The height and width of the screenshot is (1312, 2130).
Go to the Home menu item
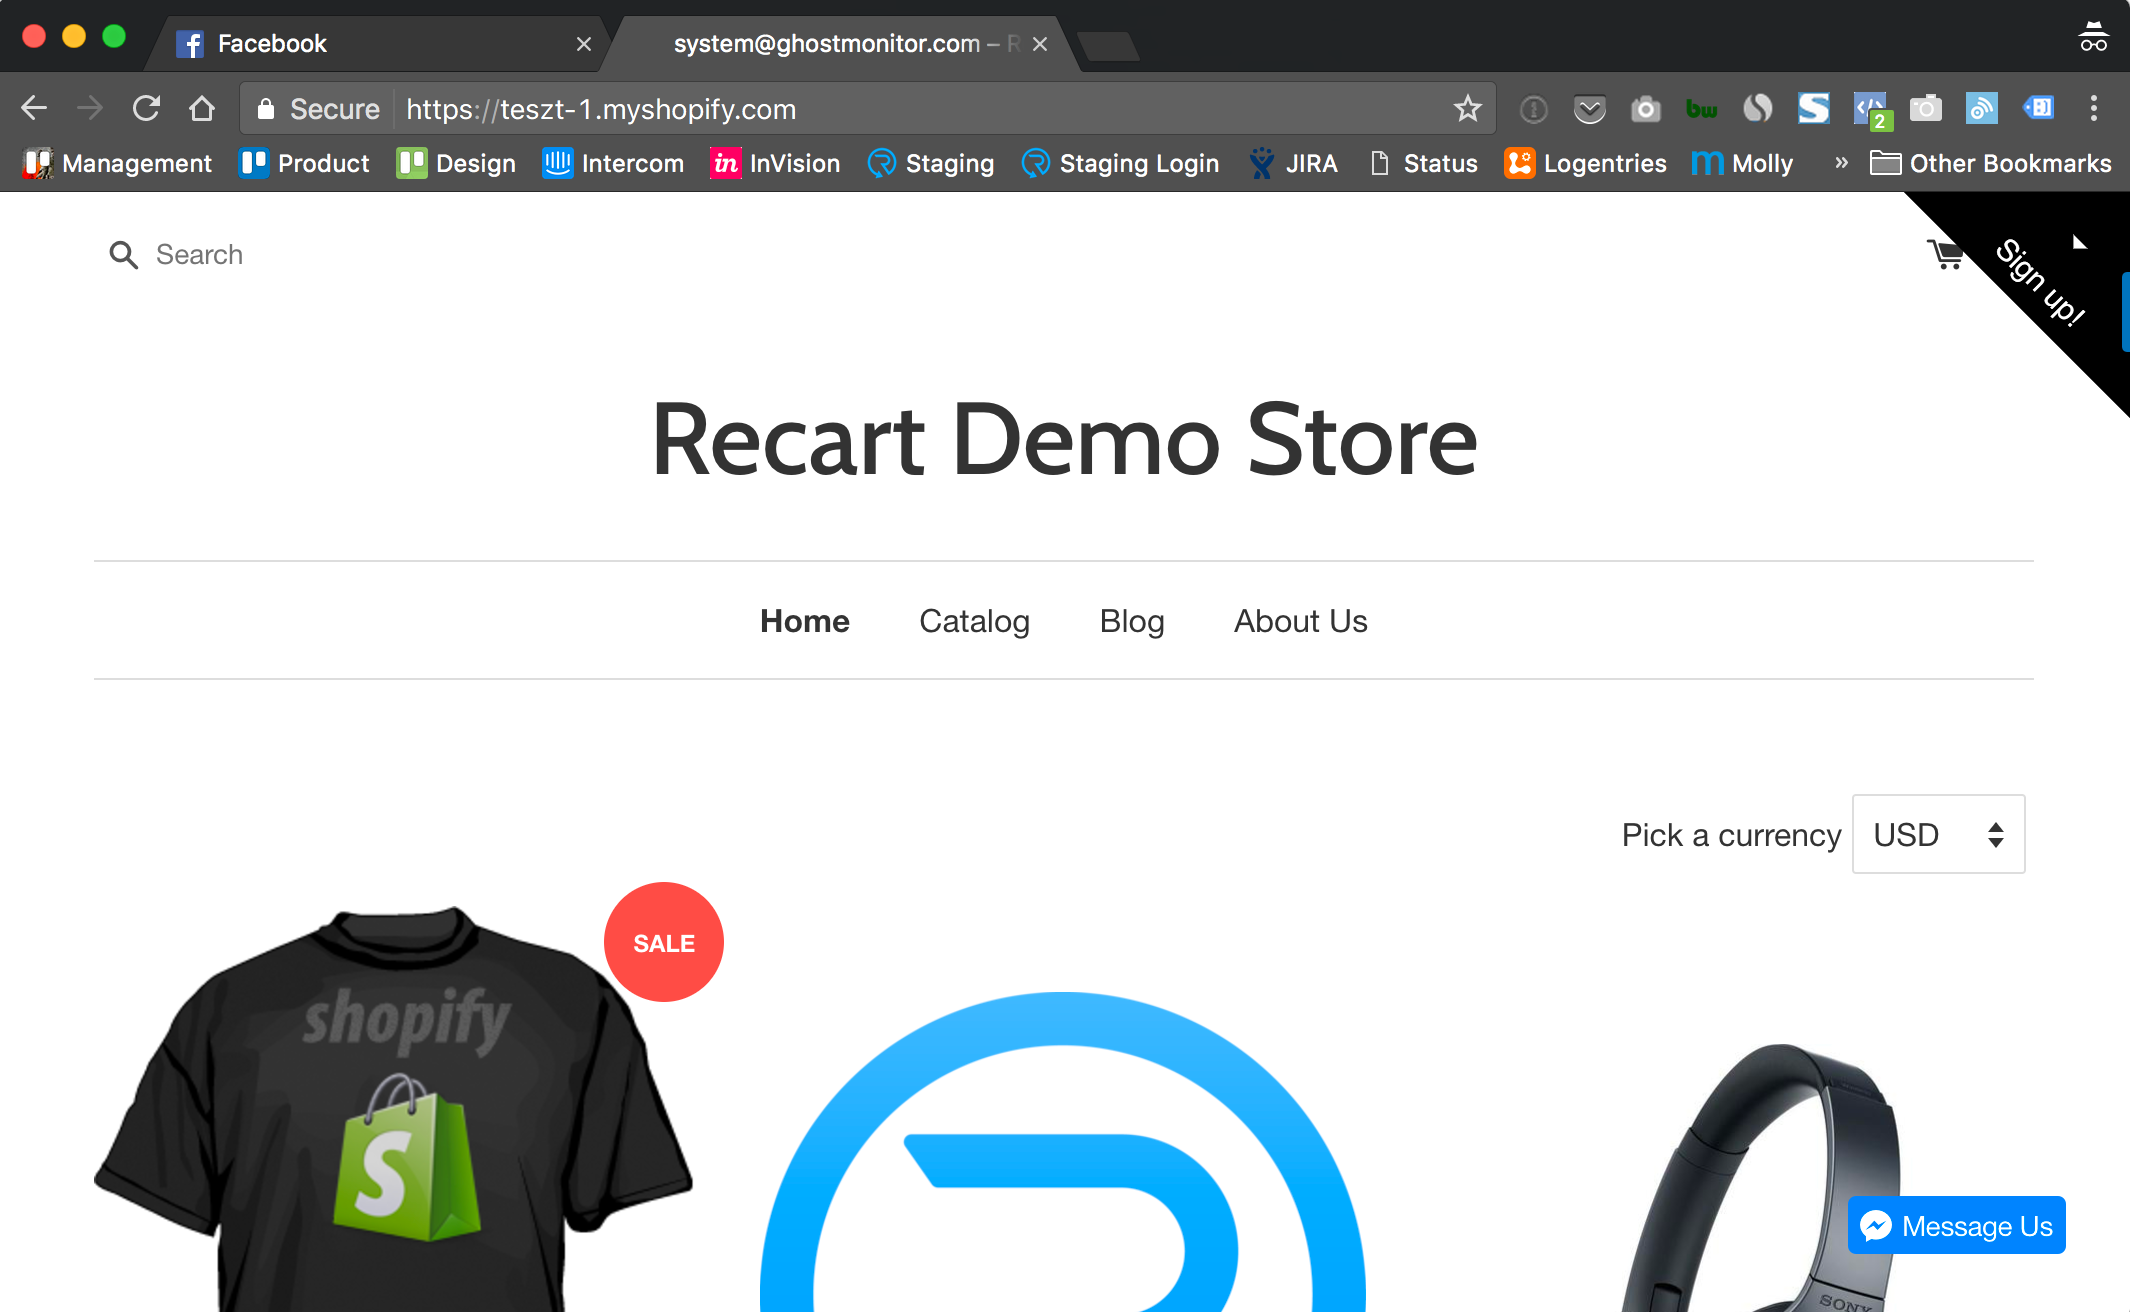tap(805, 621)
